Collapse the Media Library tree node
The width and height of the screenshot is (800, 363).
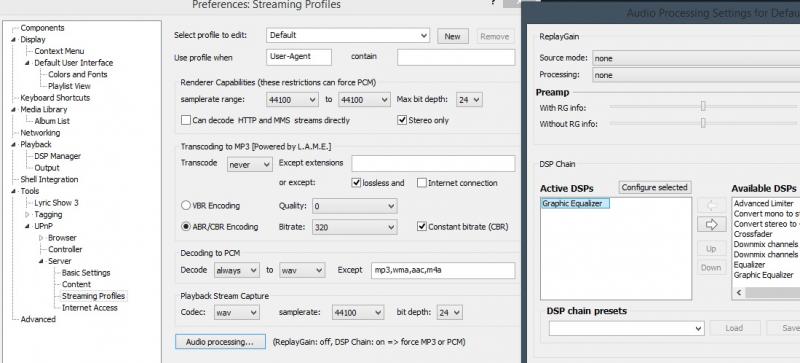coord(14,110)
